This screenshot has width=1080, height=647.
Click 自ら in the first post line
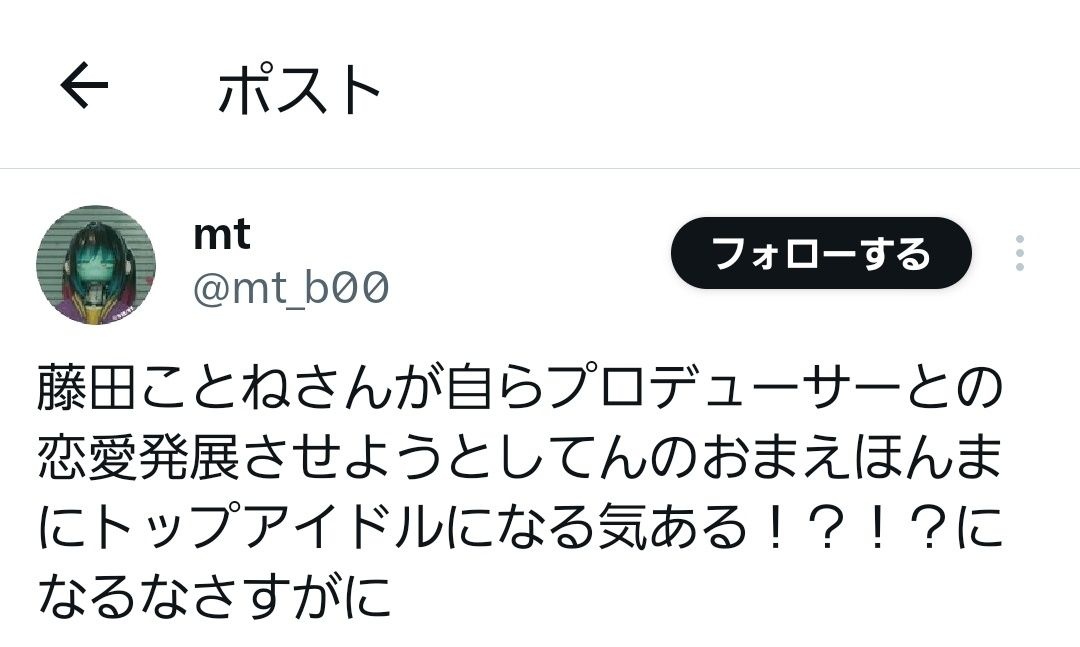tap(493, 389)
